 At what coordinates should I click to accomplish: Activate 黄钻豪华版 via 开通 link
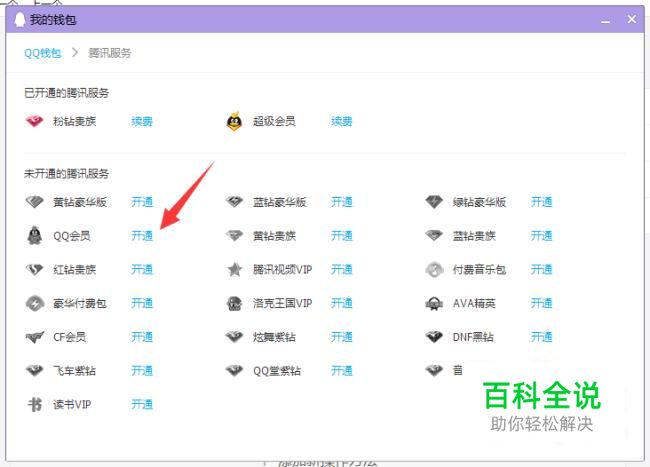click(x=142, y=202)
